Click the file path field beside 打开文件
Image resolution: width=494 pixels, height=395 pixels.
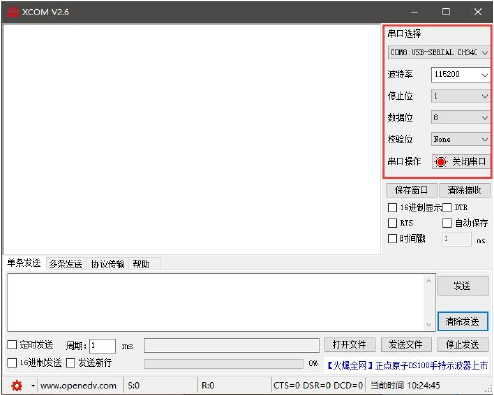tap(232, 345)
